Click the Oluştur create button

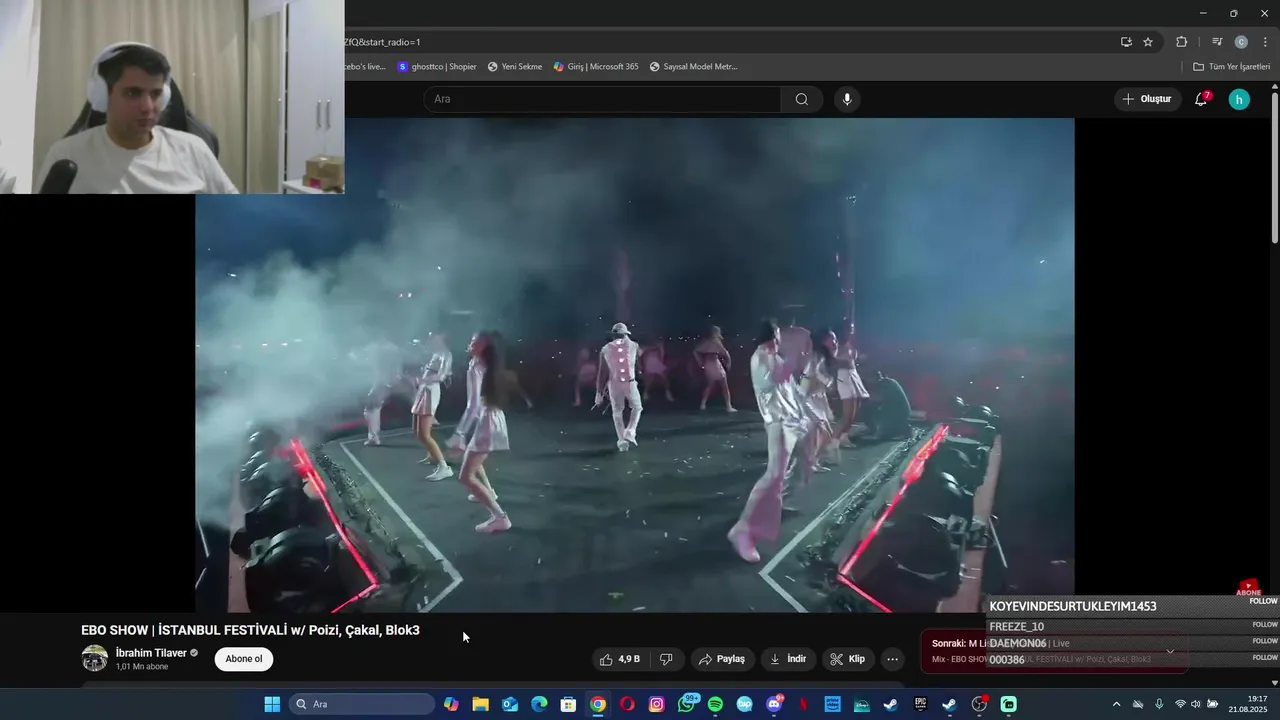(x=1147, y=99)
